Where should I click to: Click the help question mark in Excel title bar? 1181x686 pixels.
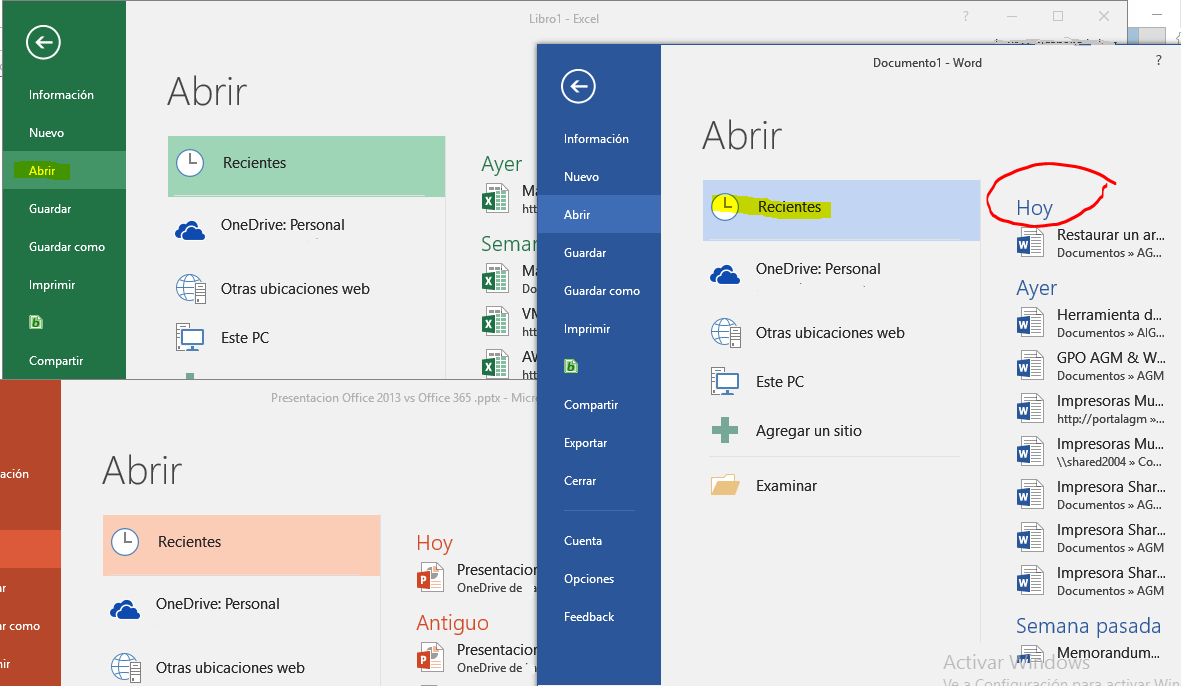click(x=966, y=17)
